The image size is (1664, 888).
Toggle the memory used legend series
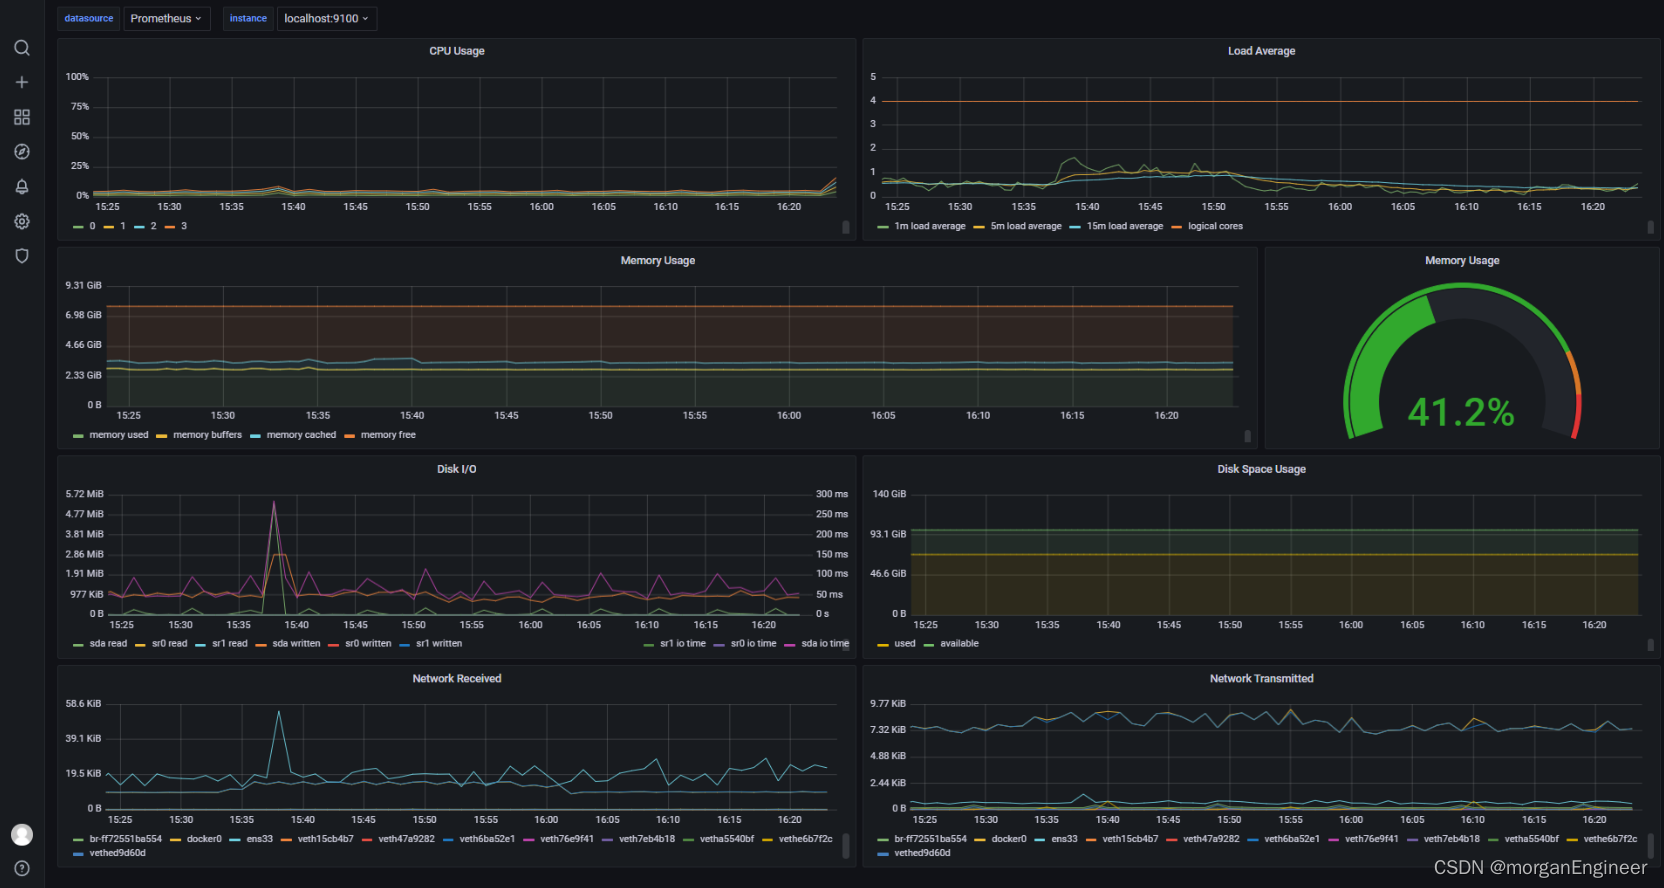[119, 435]
